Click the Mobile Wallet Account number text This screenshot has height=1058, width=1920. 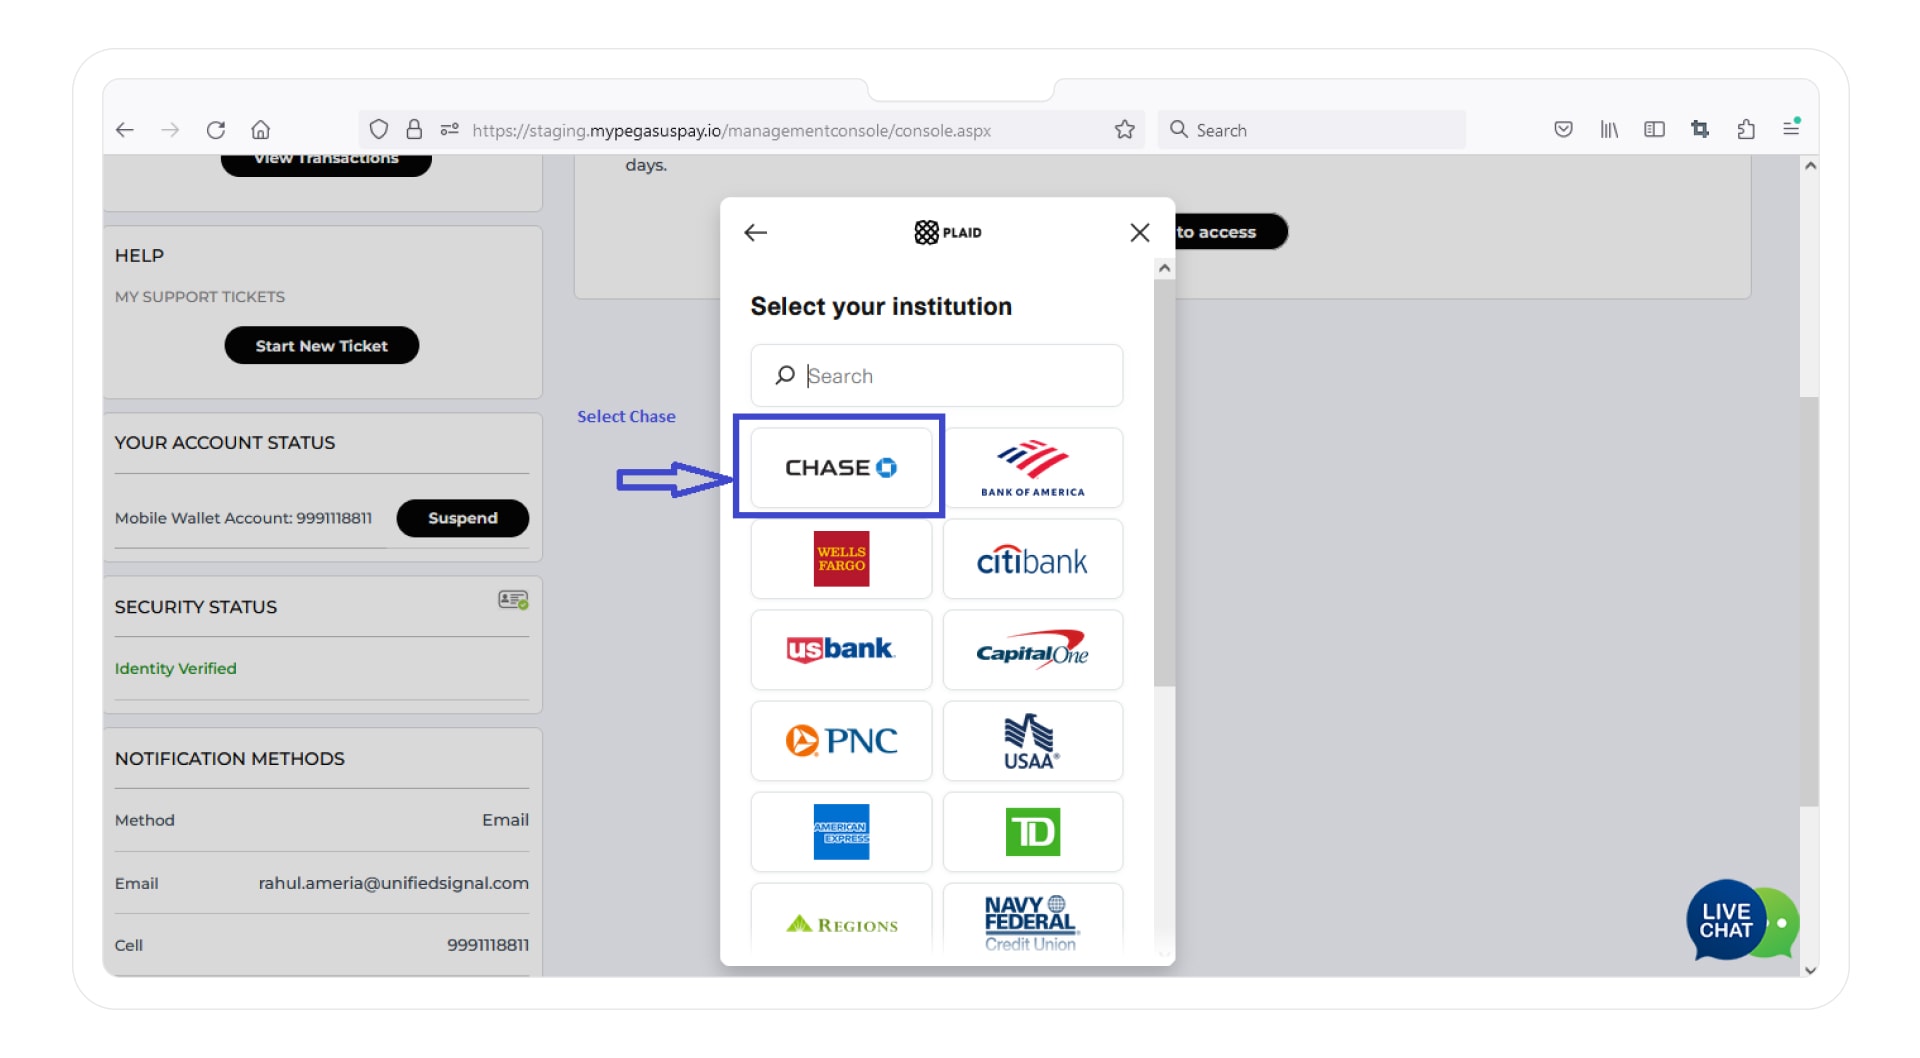[243, 518]
